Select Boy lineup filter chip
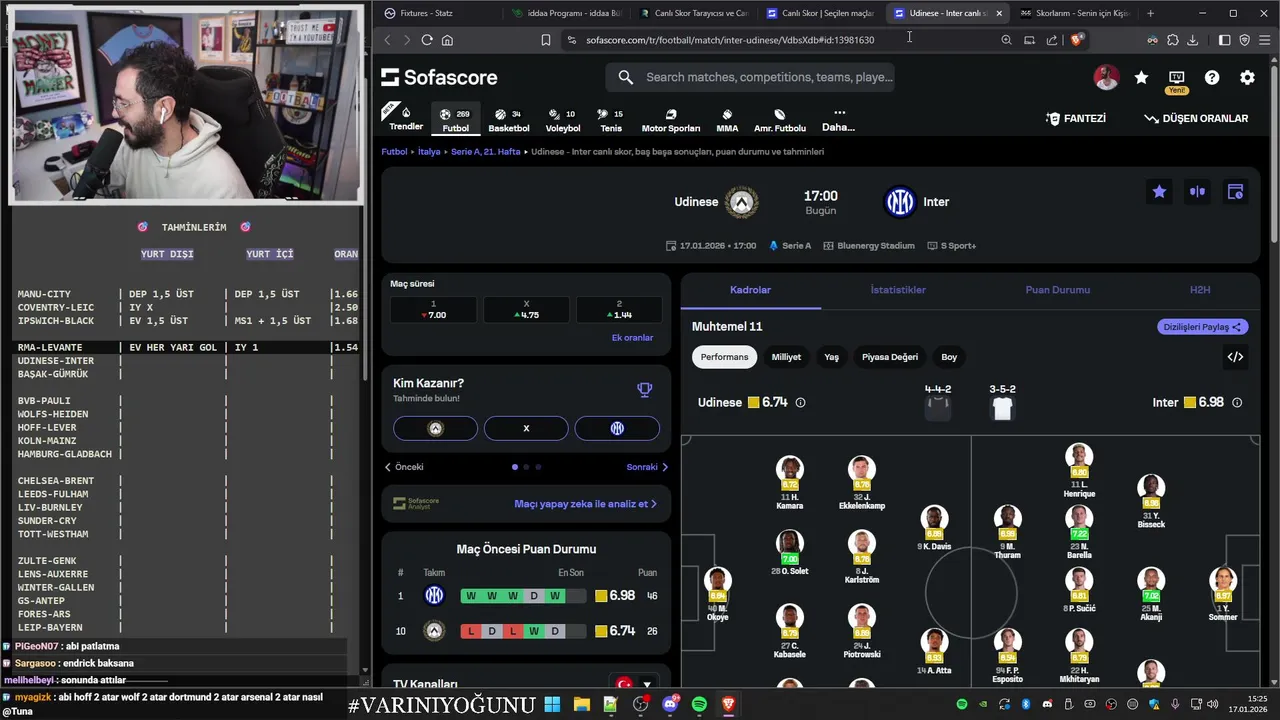 point(949,357)
